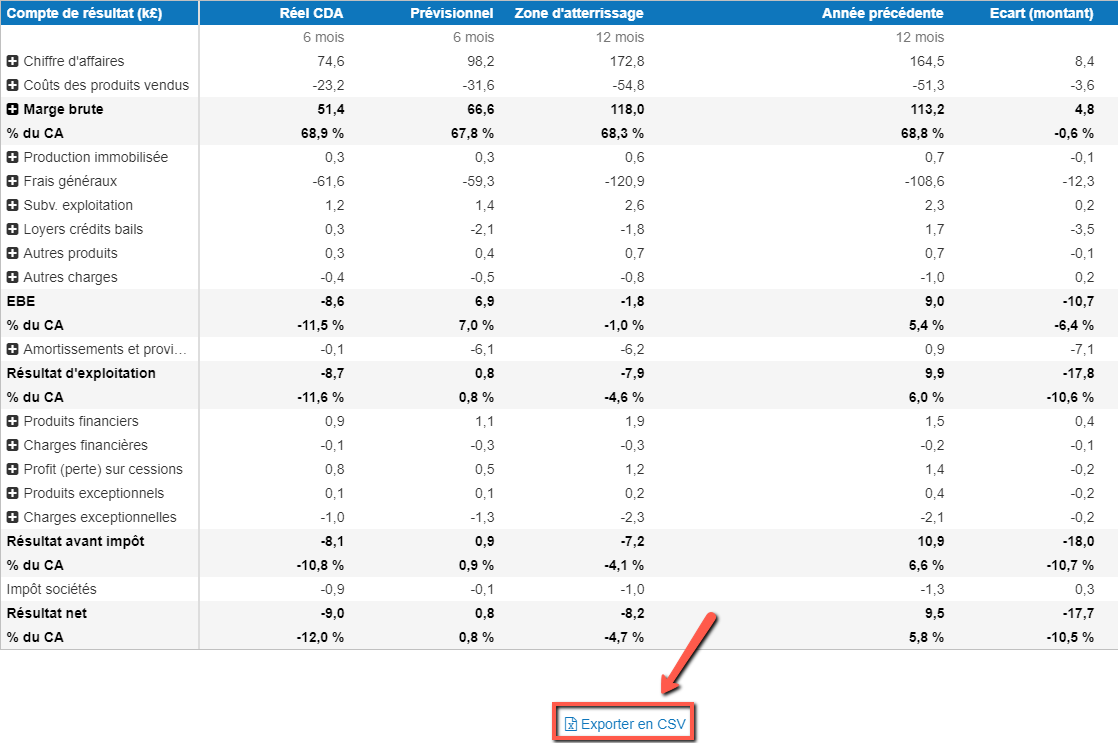Click the Ecart (montant) column header
The image size is (1118, 743).
pos(1042,13)
